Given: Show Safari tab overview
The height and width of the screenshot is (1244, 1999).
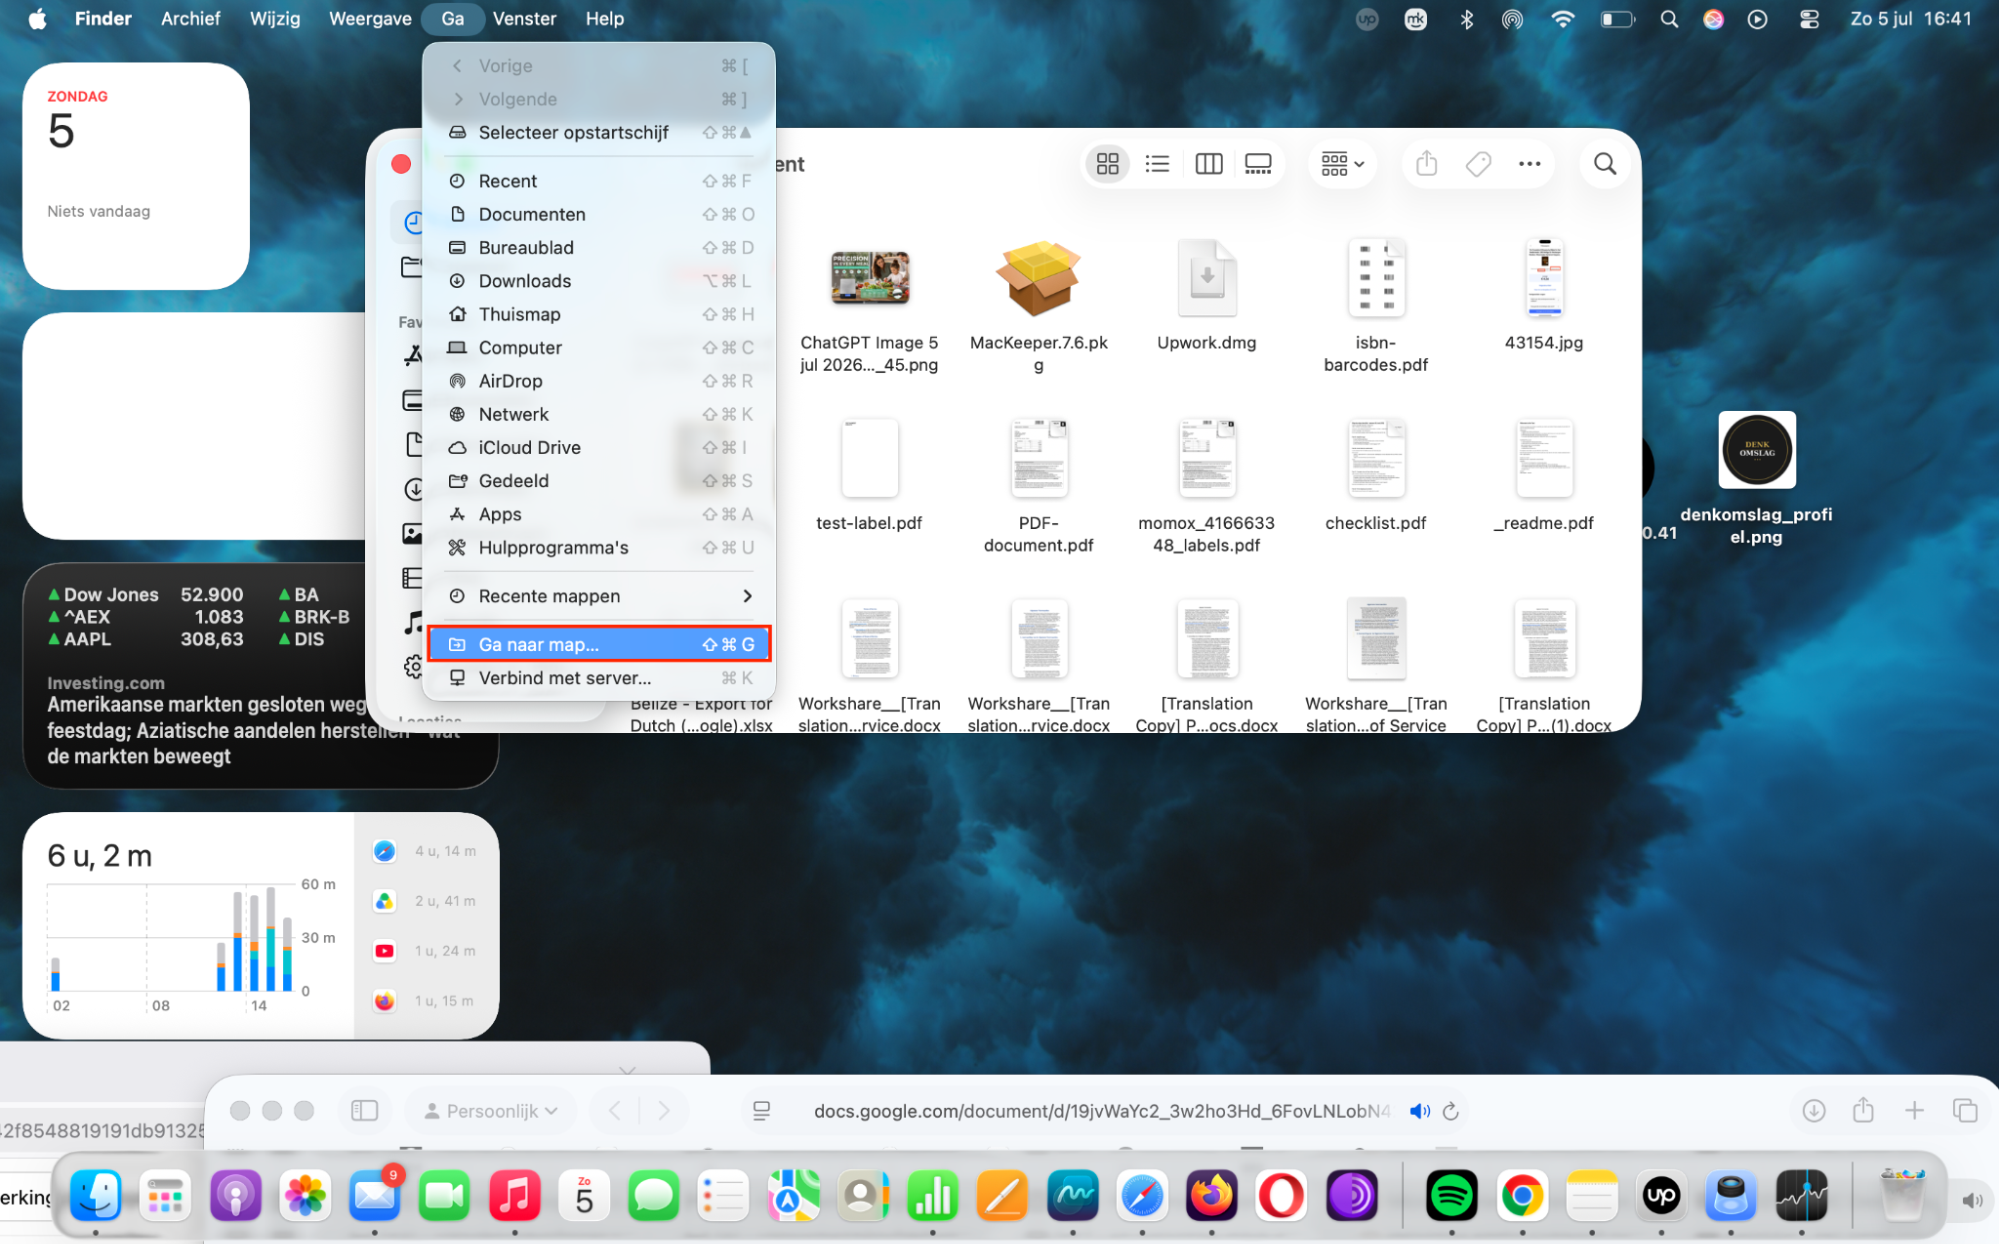Looking at the screenshot, I should click(x=1965, y=1111).
